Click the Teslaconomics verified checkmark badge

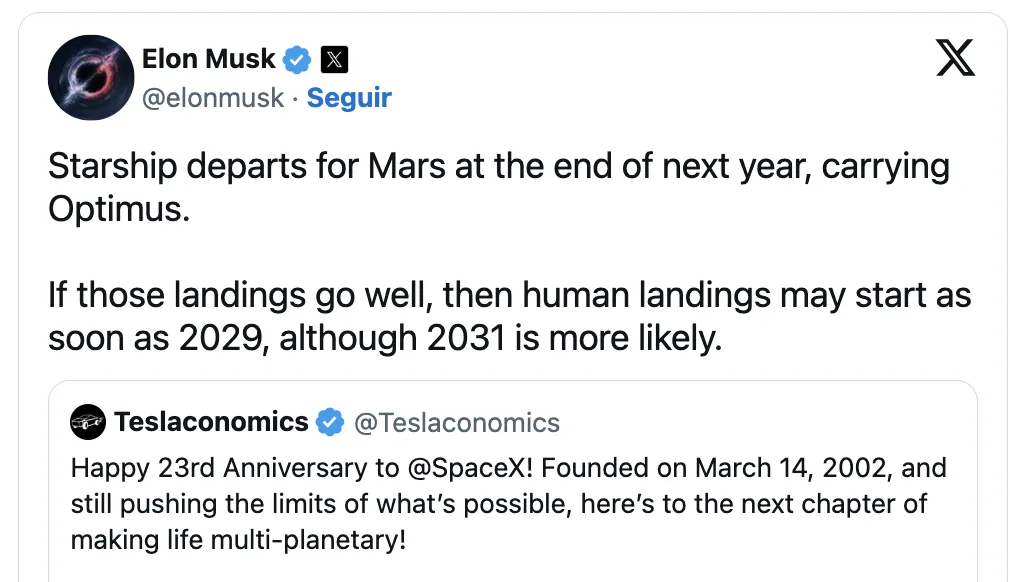pos(329,423)
